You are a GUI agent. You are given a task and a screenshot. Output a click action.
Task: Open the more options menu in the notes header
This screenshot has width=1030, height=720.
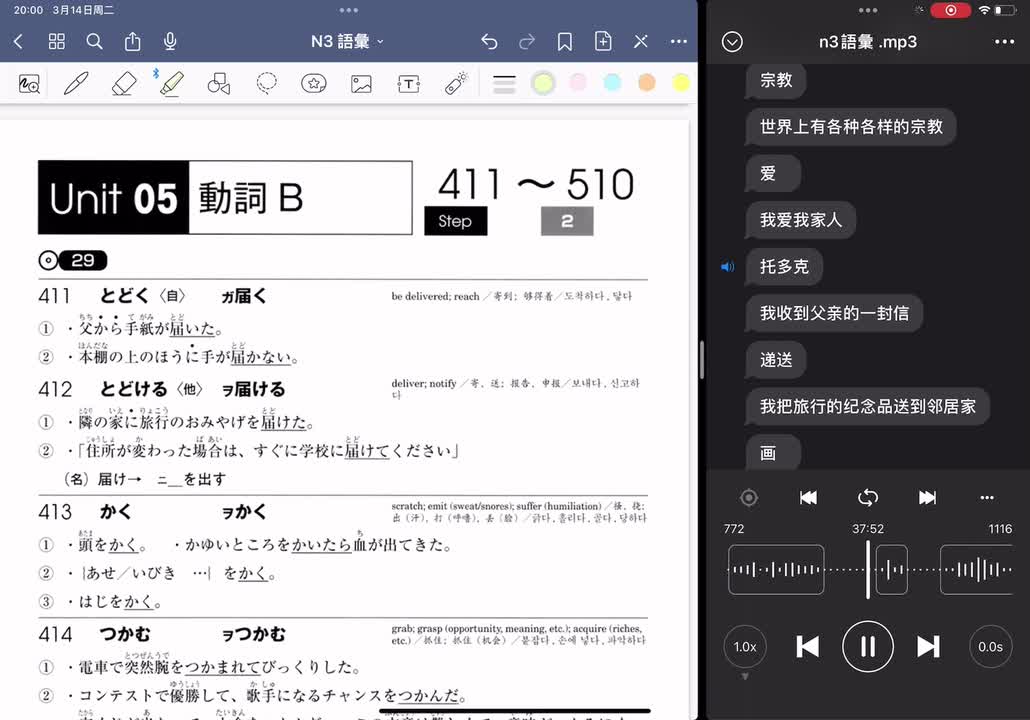click(x=679, y=41)
